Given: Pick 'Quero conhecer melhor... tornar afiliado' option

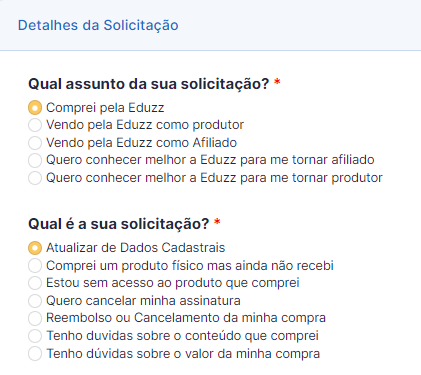Looking at the screenshot, I should [35, 160].
